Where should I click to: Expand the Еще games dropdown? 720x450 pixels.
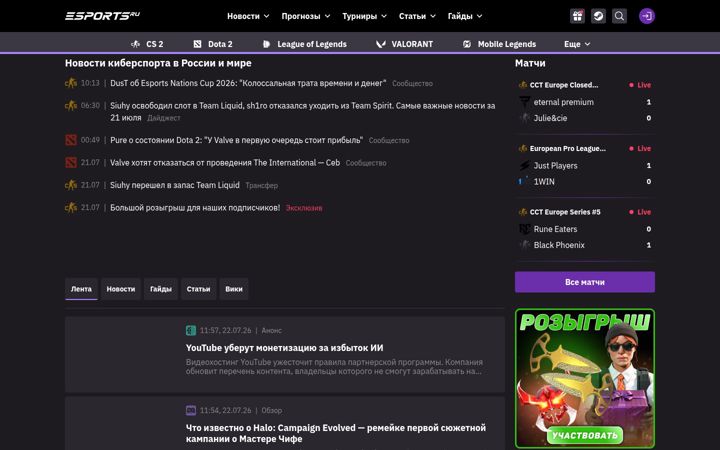pyautogui.click(x=577, y=44)
